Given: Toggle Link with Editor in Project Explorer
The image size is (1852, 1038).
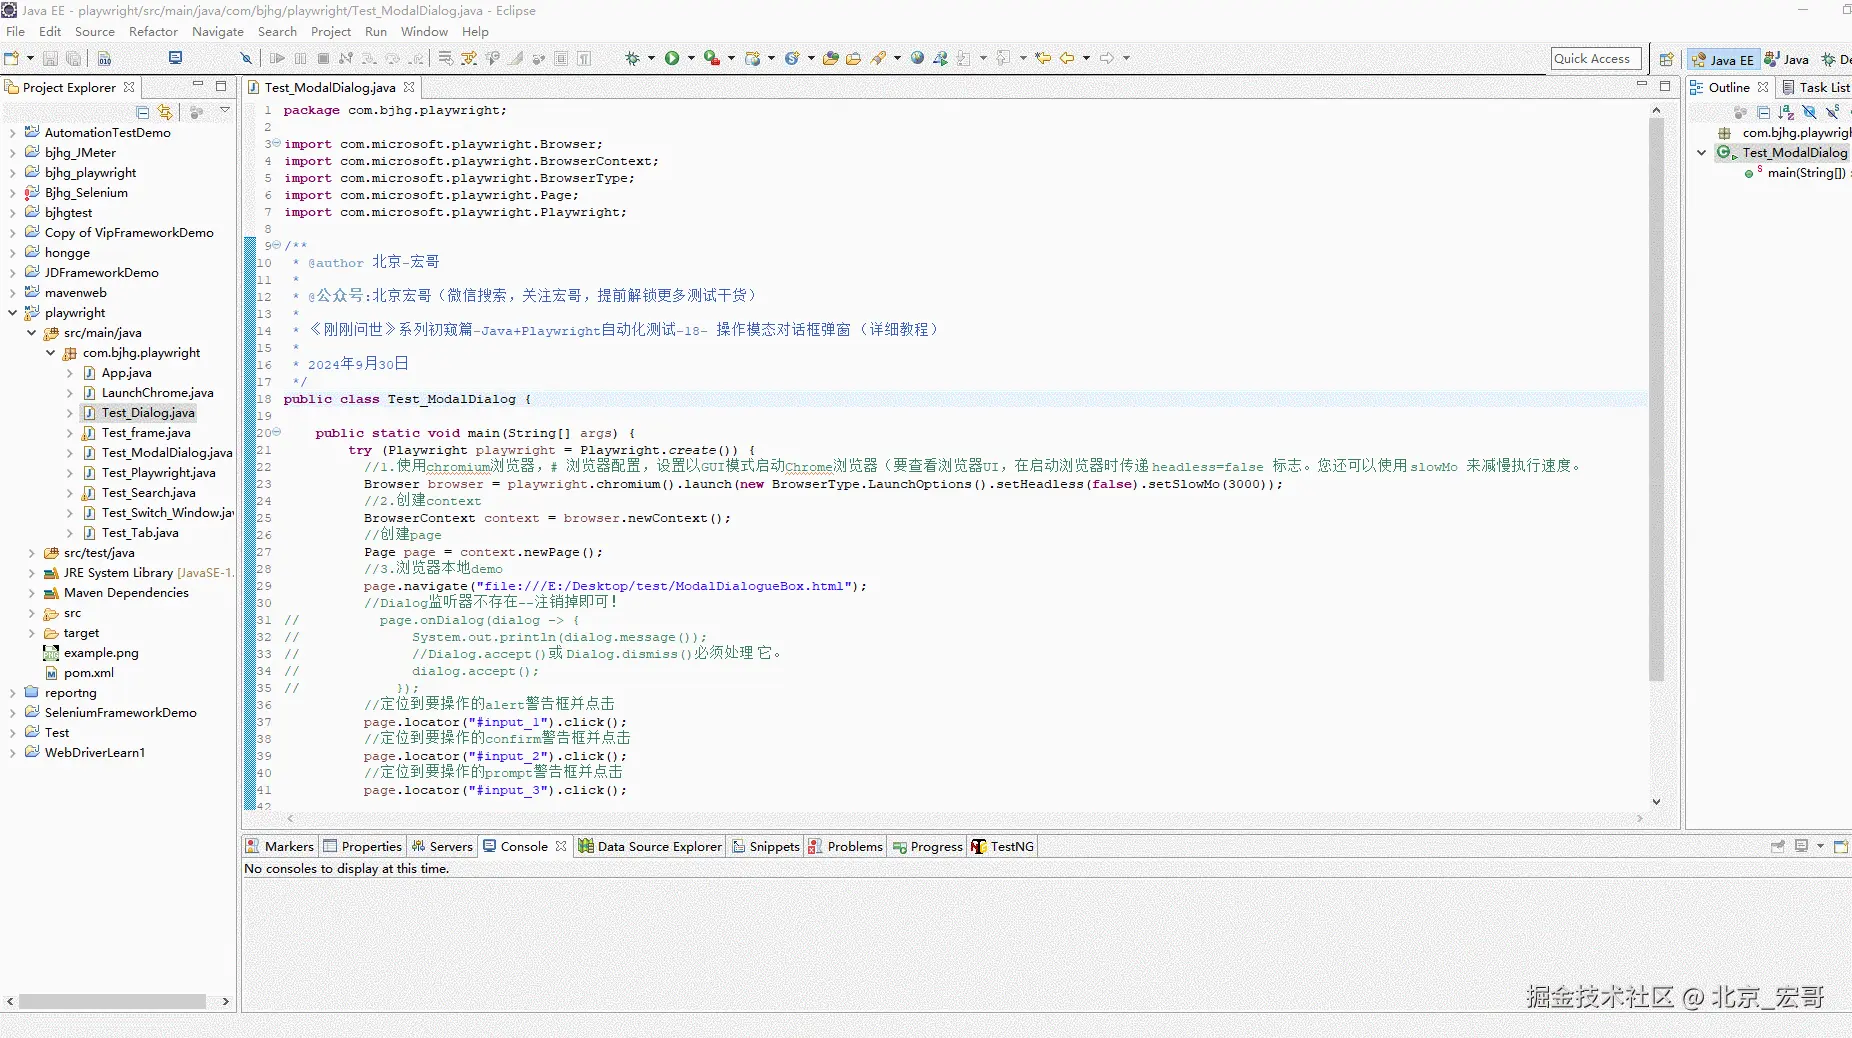Looking at the screenshot, I should 165,112.
